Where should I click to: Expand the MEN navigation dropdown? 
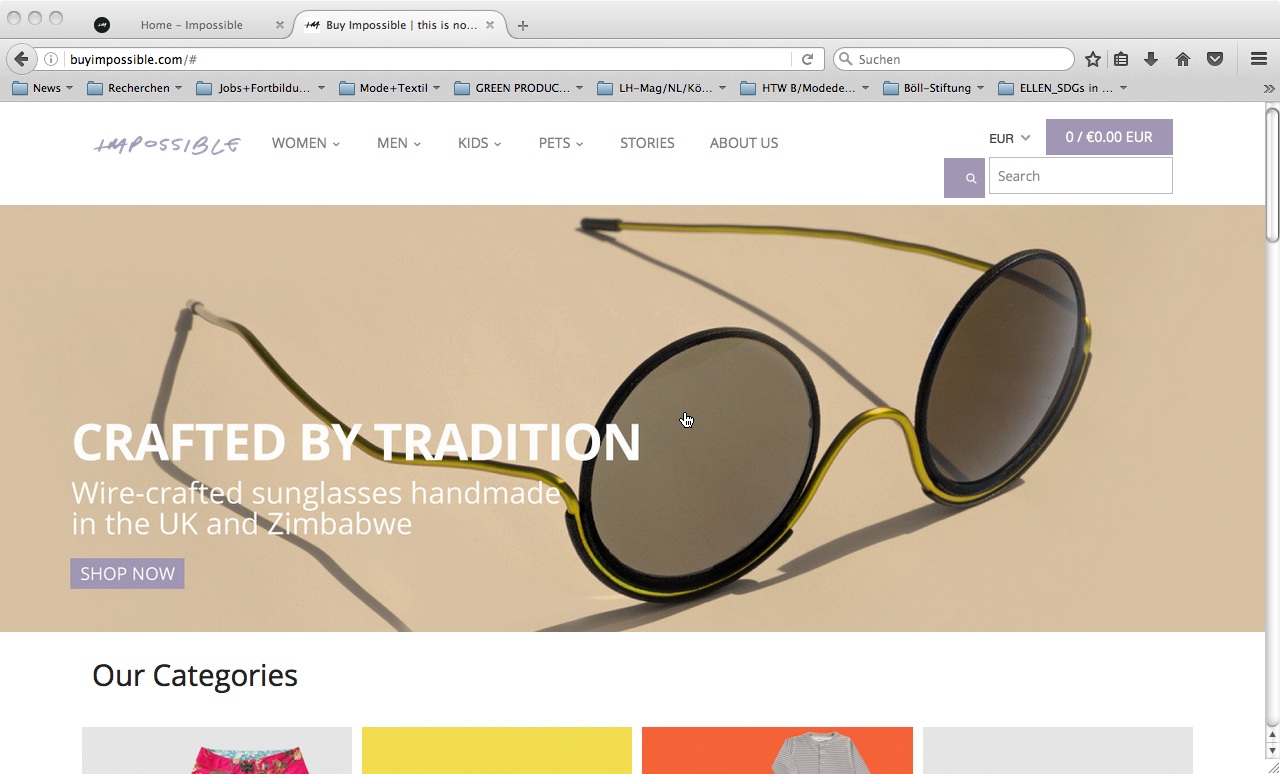pos(399,143)
